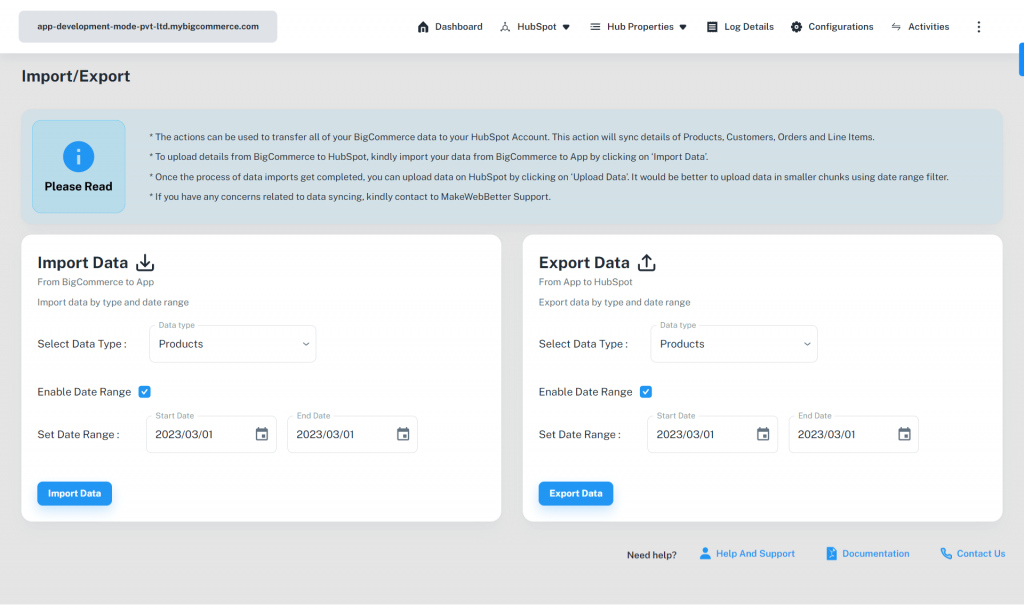This screenshot has height=605, width=1024.
Task: Expand the HubSpot menu arrow
Action: pyautogui.click(x=566, y=27)
